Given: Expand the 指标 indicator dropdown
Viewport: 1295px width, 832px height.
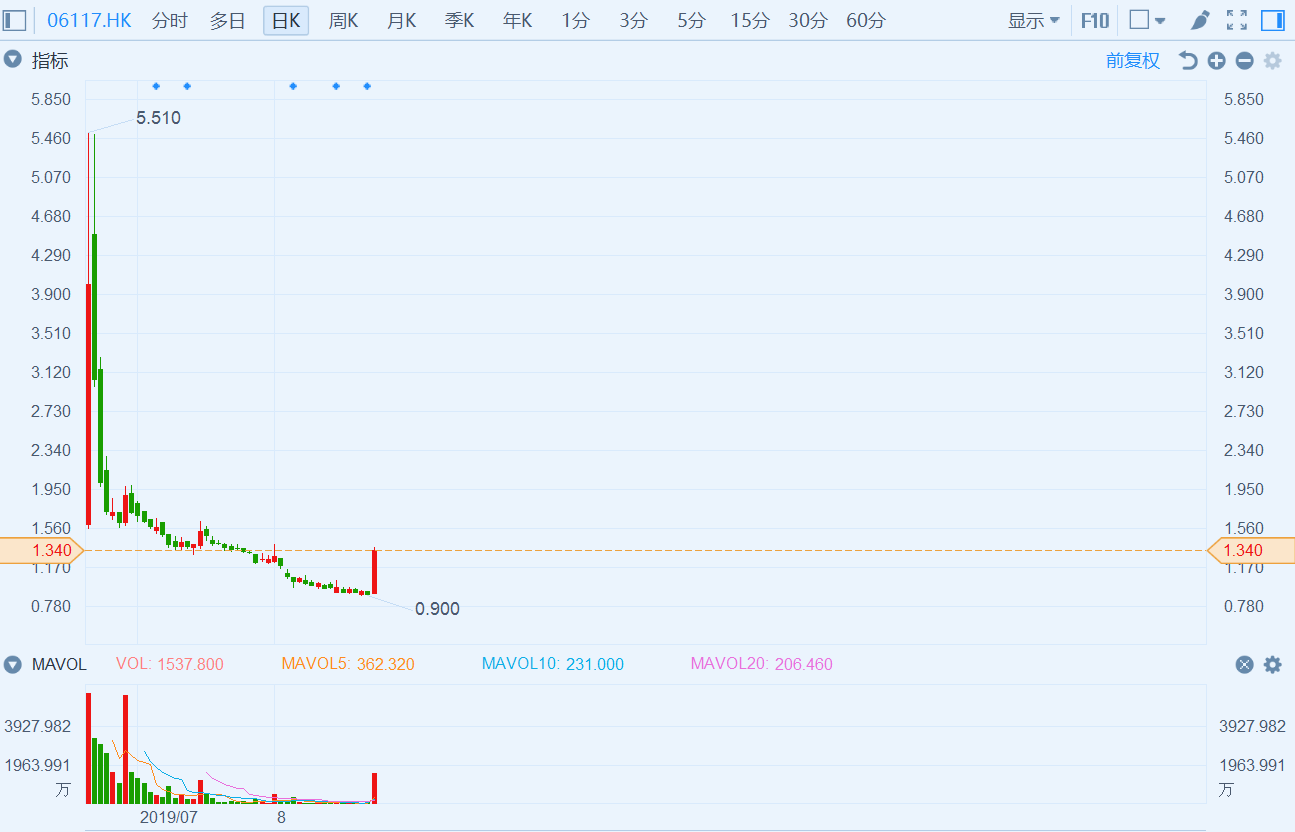Looking at the screenshot, I should pos(12,60).
